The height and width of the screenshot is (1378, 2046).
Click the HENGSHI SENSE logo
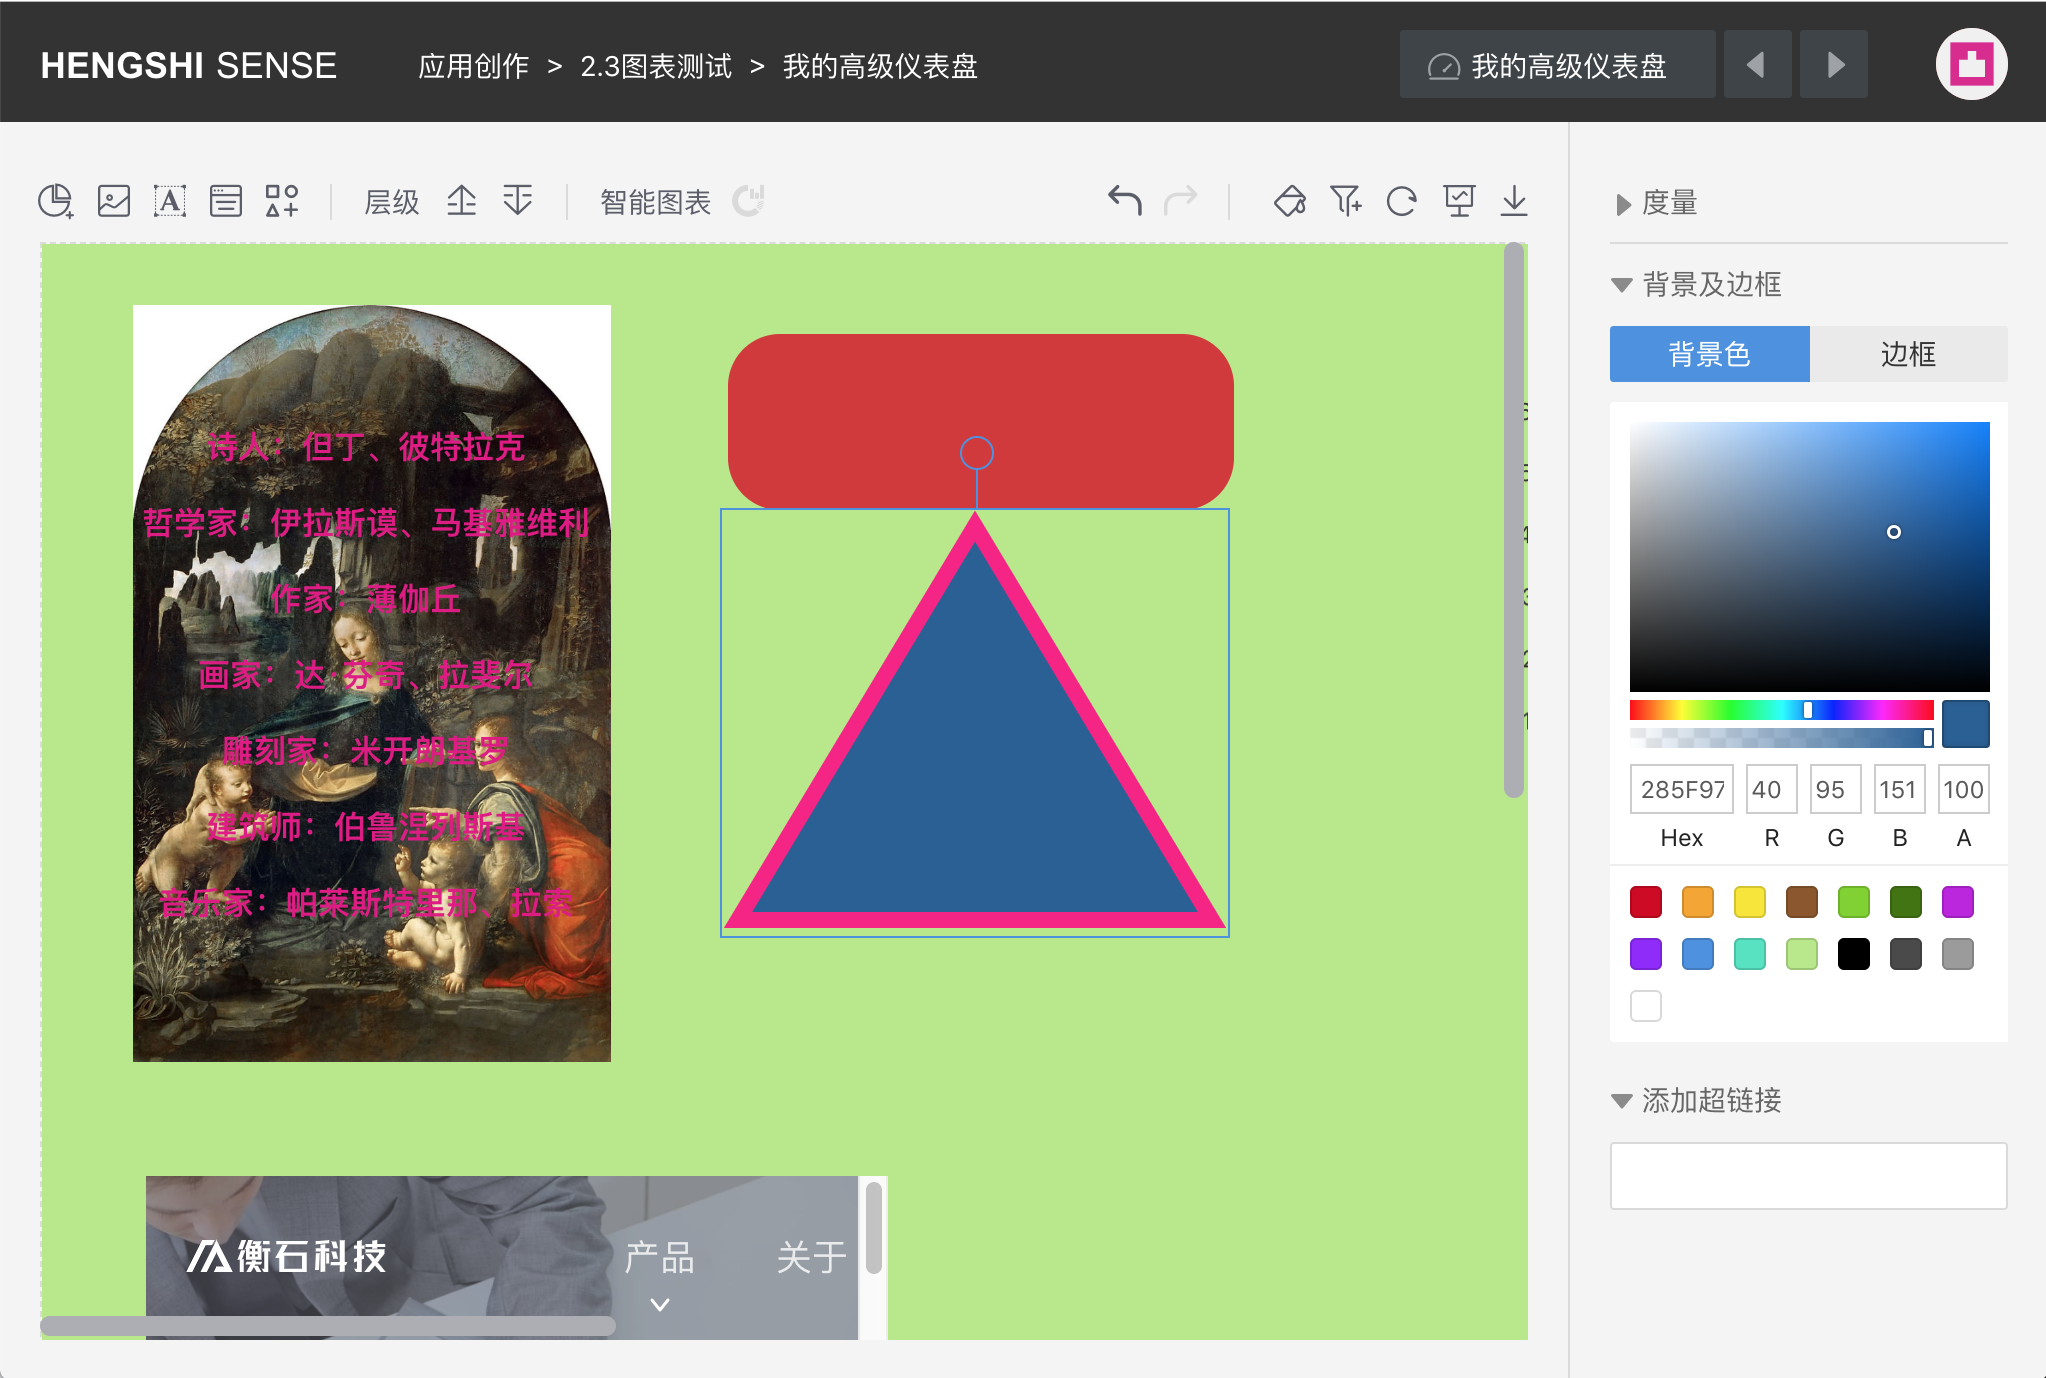pyautogui.click(x=188, y=66)
